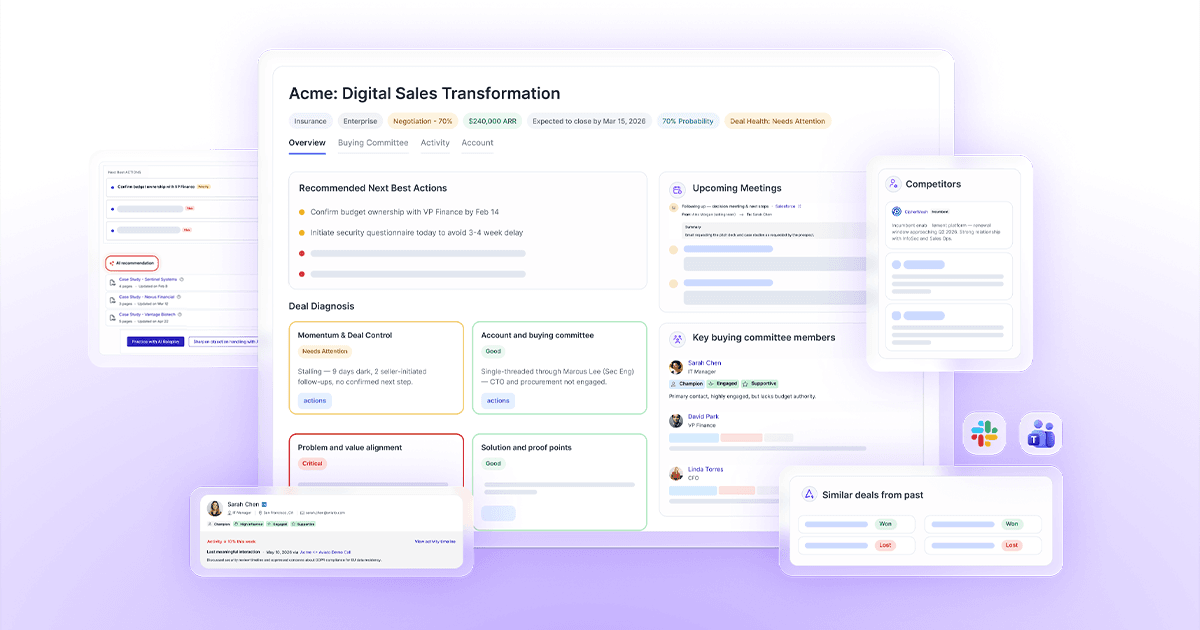Click the Nexus Financial case study document icon
This screenshot has height=630, width=1200.
pos(113,300)
